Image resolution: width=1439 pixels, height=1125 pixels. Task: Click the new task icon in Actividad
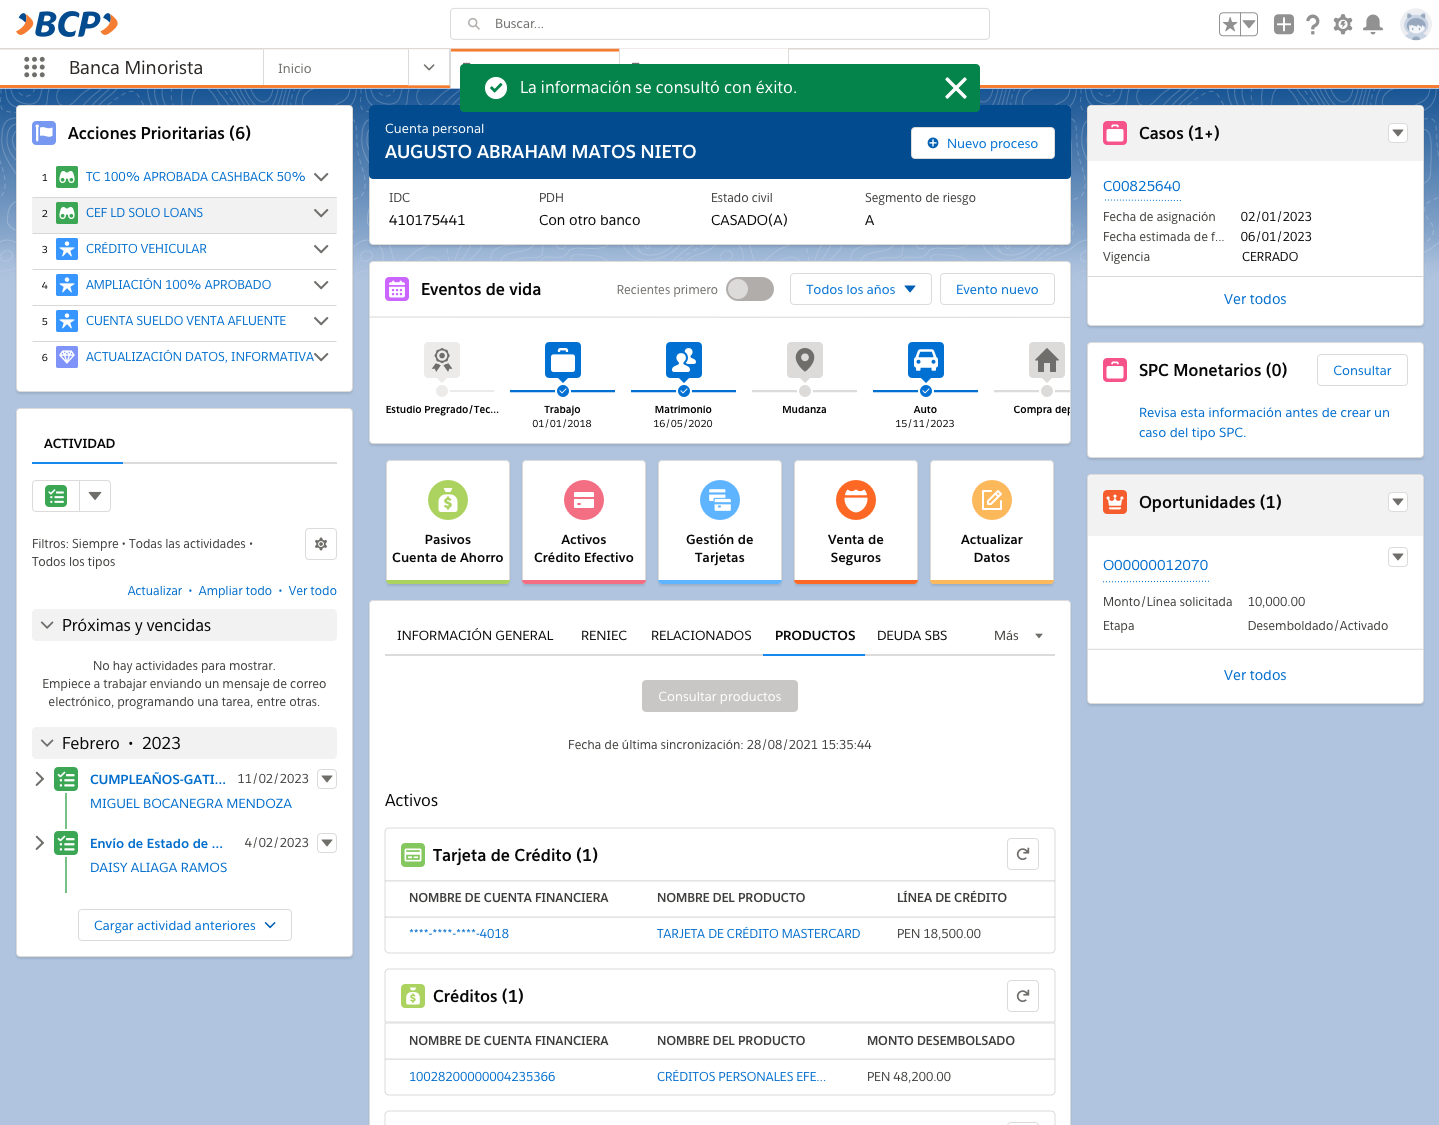point(56,496)
